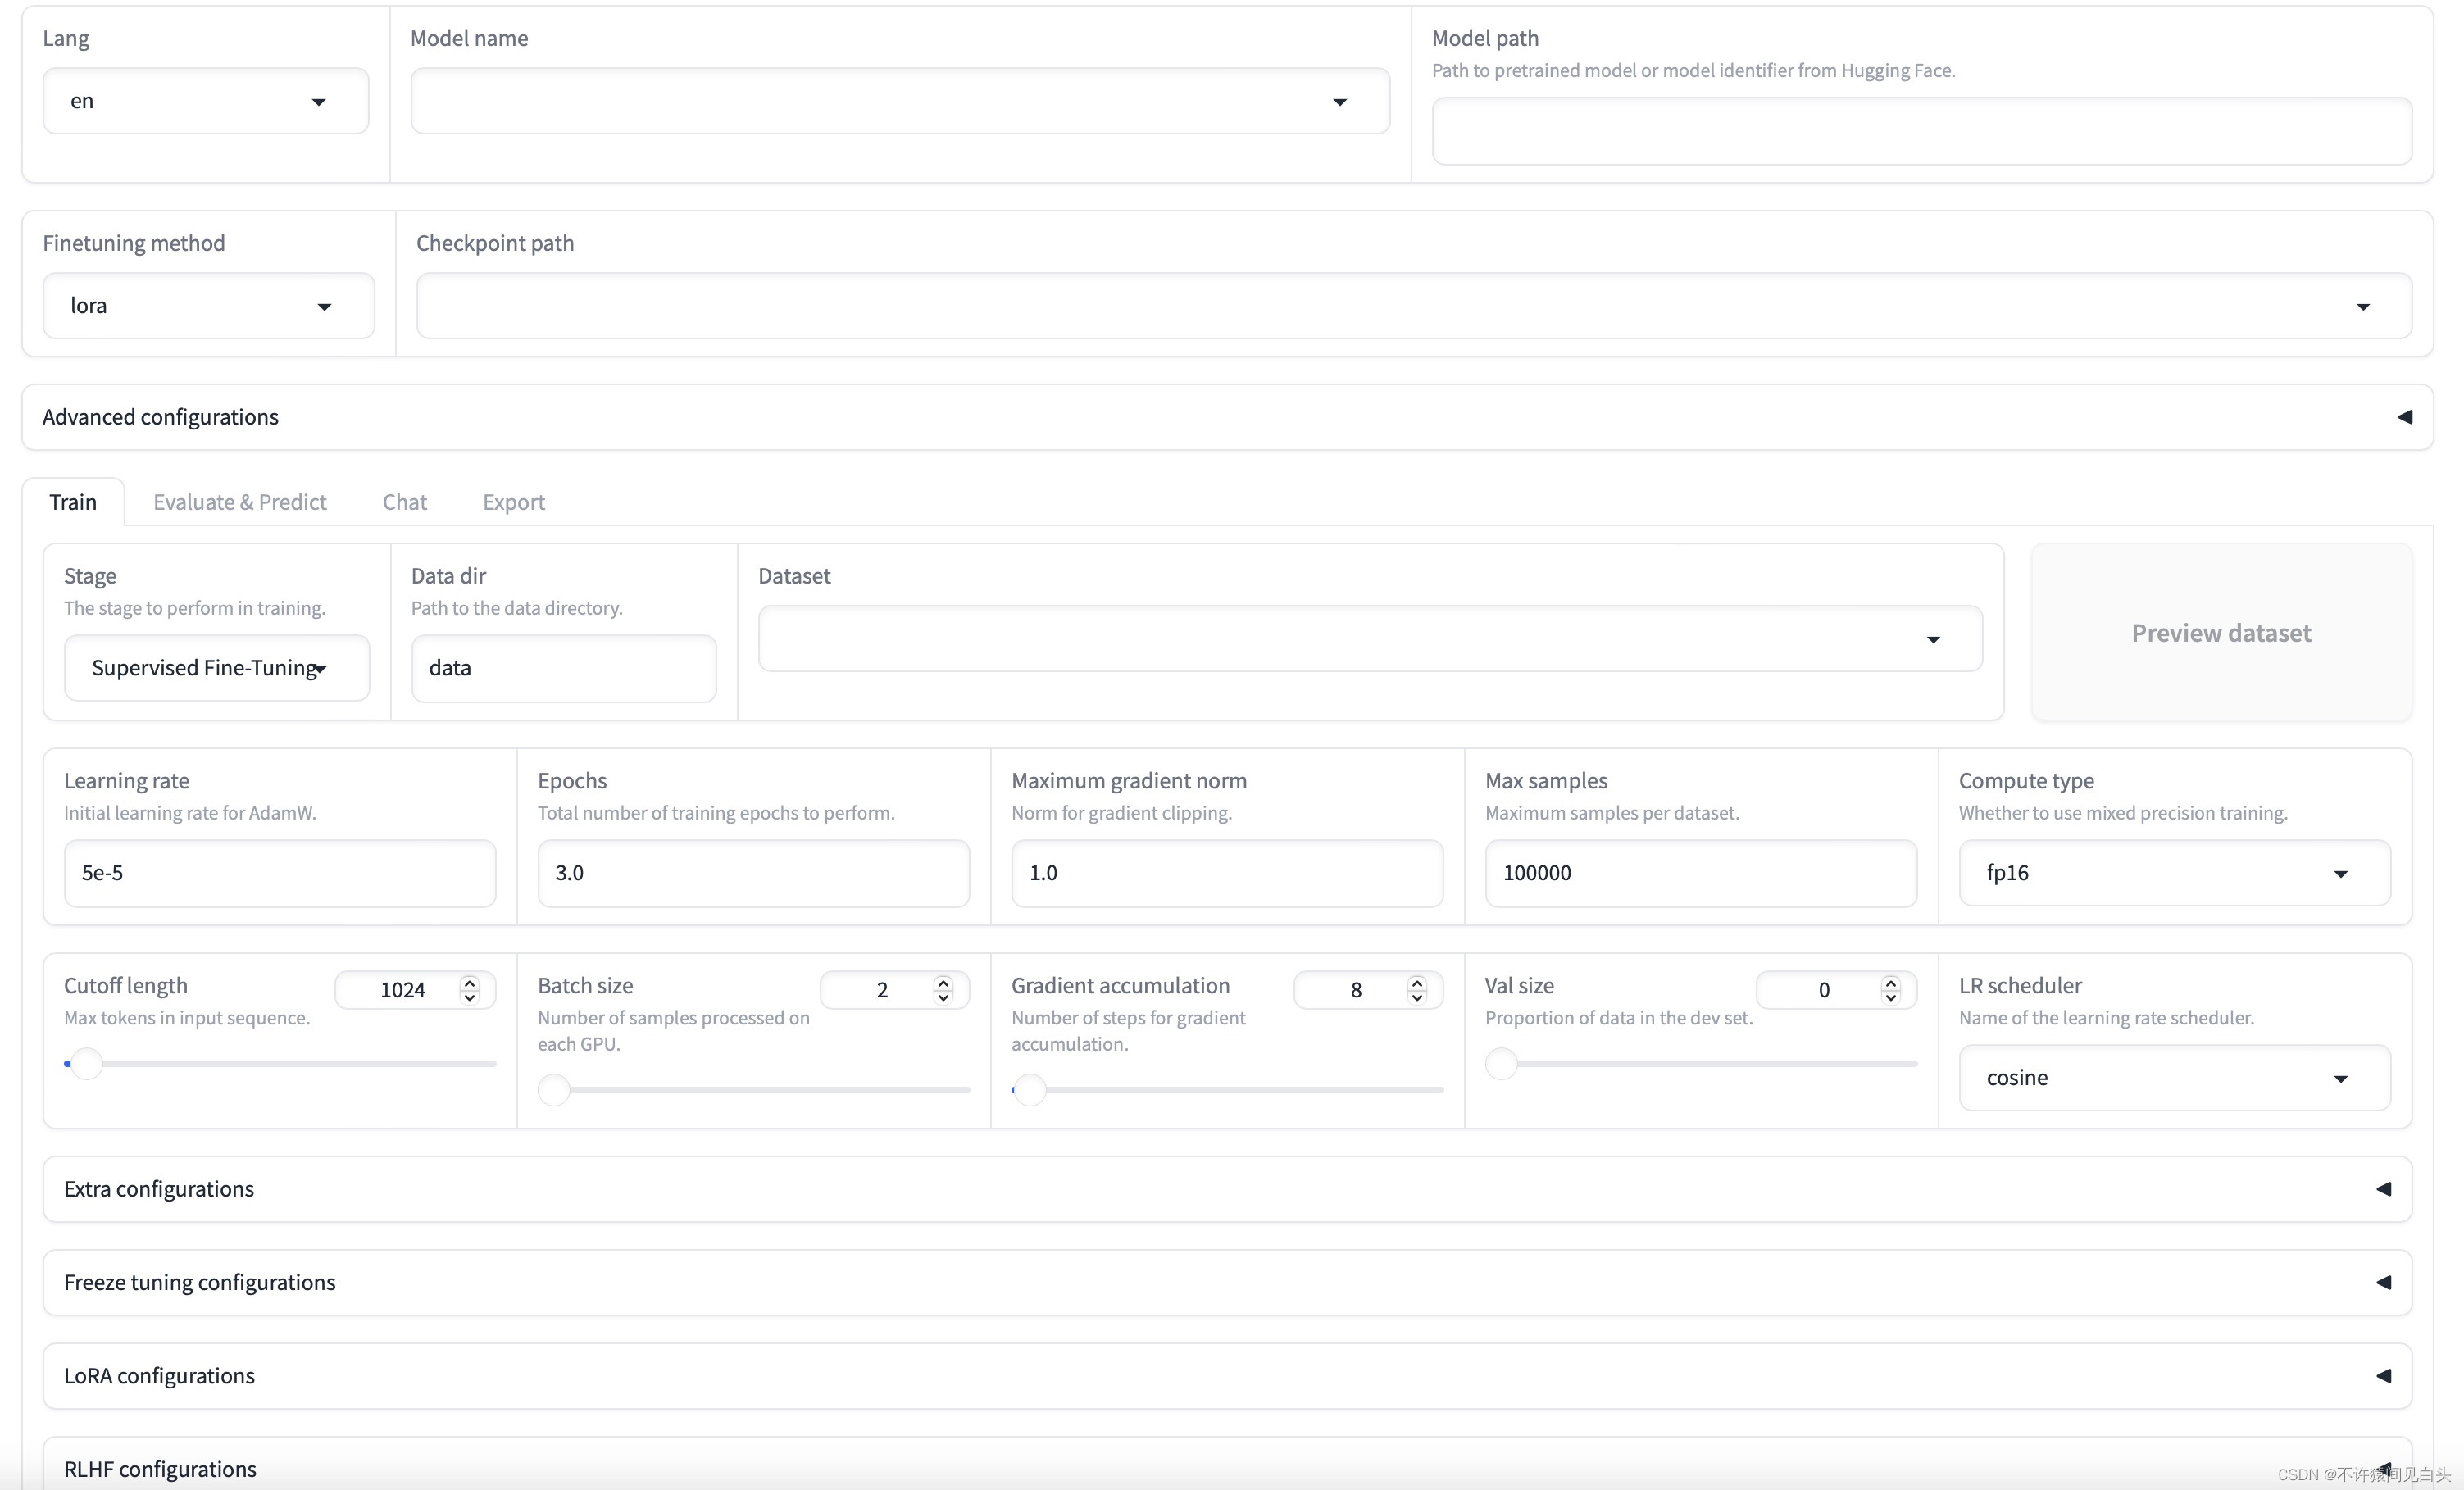This screenshot has width=2464, height=1490.
Task: Switch to the Evaluate & Predict tab
Action: click(x=239, y=502)
